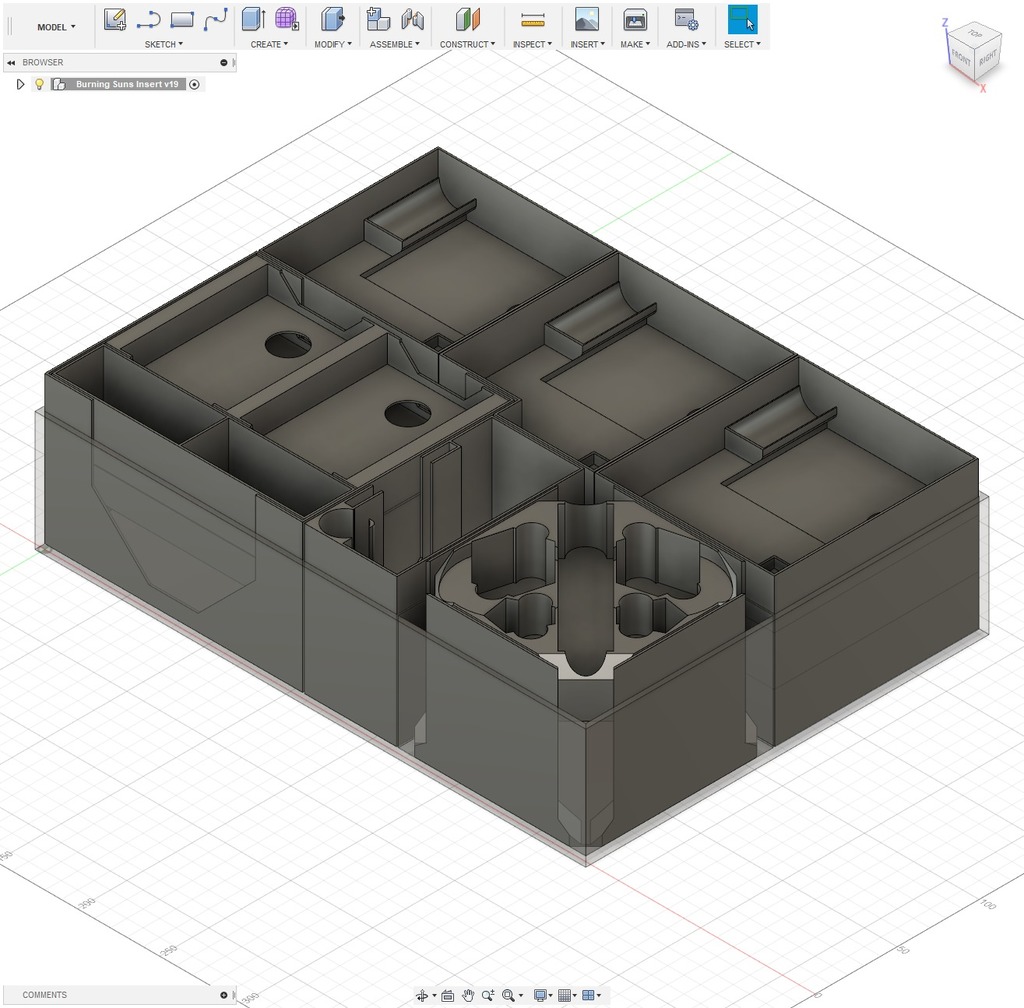Pick the Rectangle sketch tool
Screen dimensions: 1024x1008
(x=182, y=20)
